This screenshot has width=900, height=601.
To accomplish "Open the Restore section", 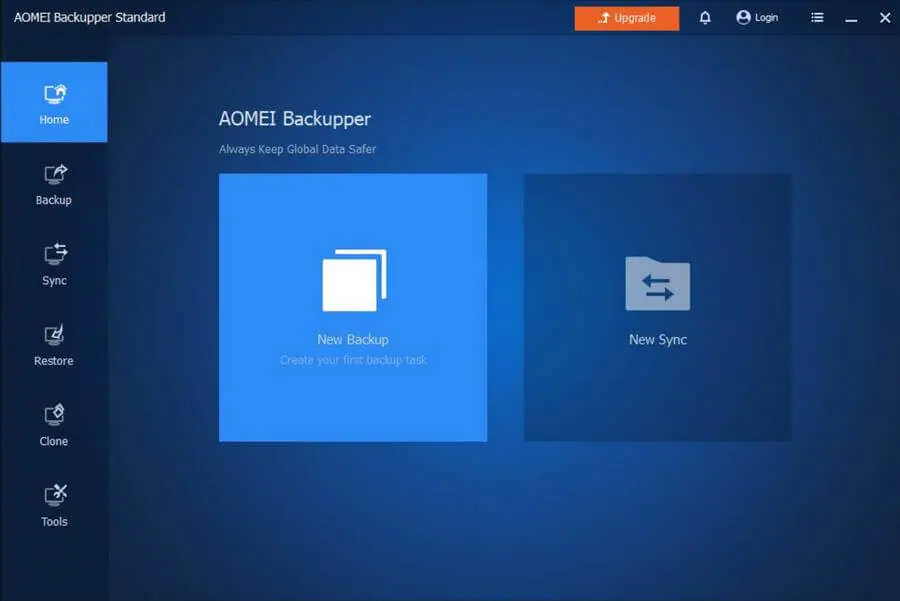I will 54,344.
